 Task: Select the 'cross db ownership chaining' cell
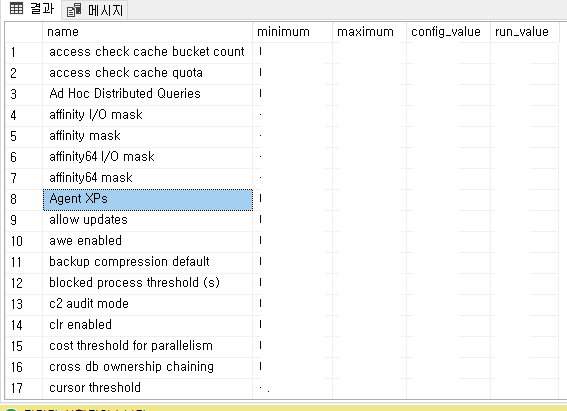(148, 367)
